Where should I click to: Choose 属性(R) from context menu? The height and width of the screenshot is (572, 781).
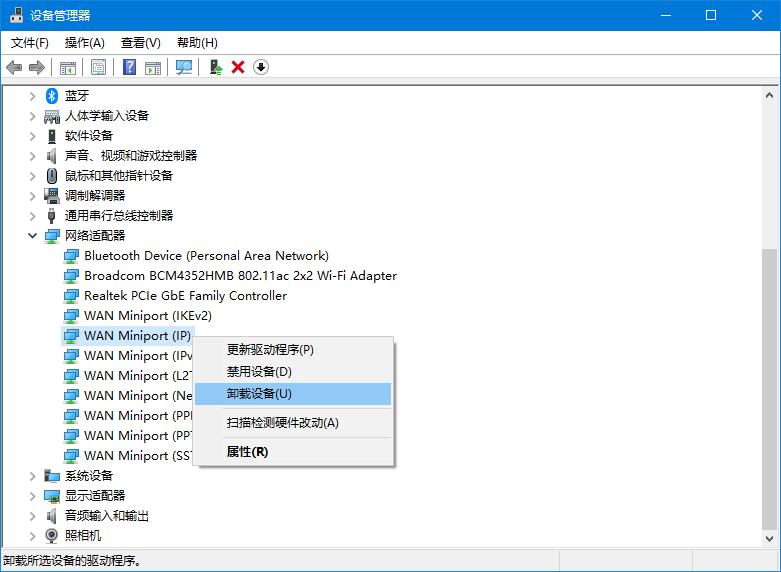(x=293, y=452)
